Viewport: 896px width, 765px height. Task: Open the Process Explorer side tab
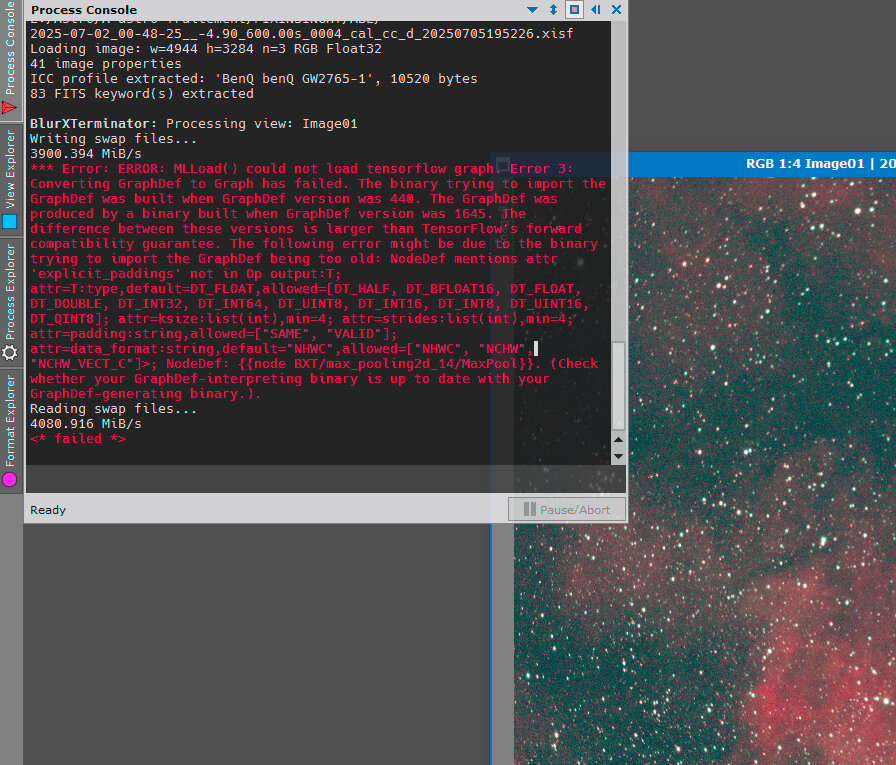point(10,302)
